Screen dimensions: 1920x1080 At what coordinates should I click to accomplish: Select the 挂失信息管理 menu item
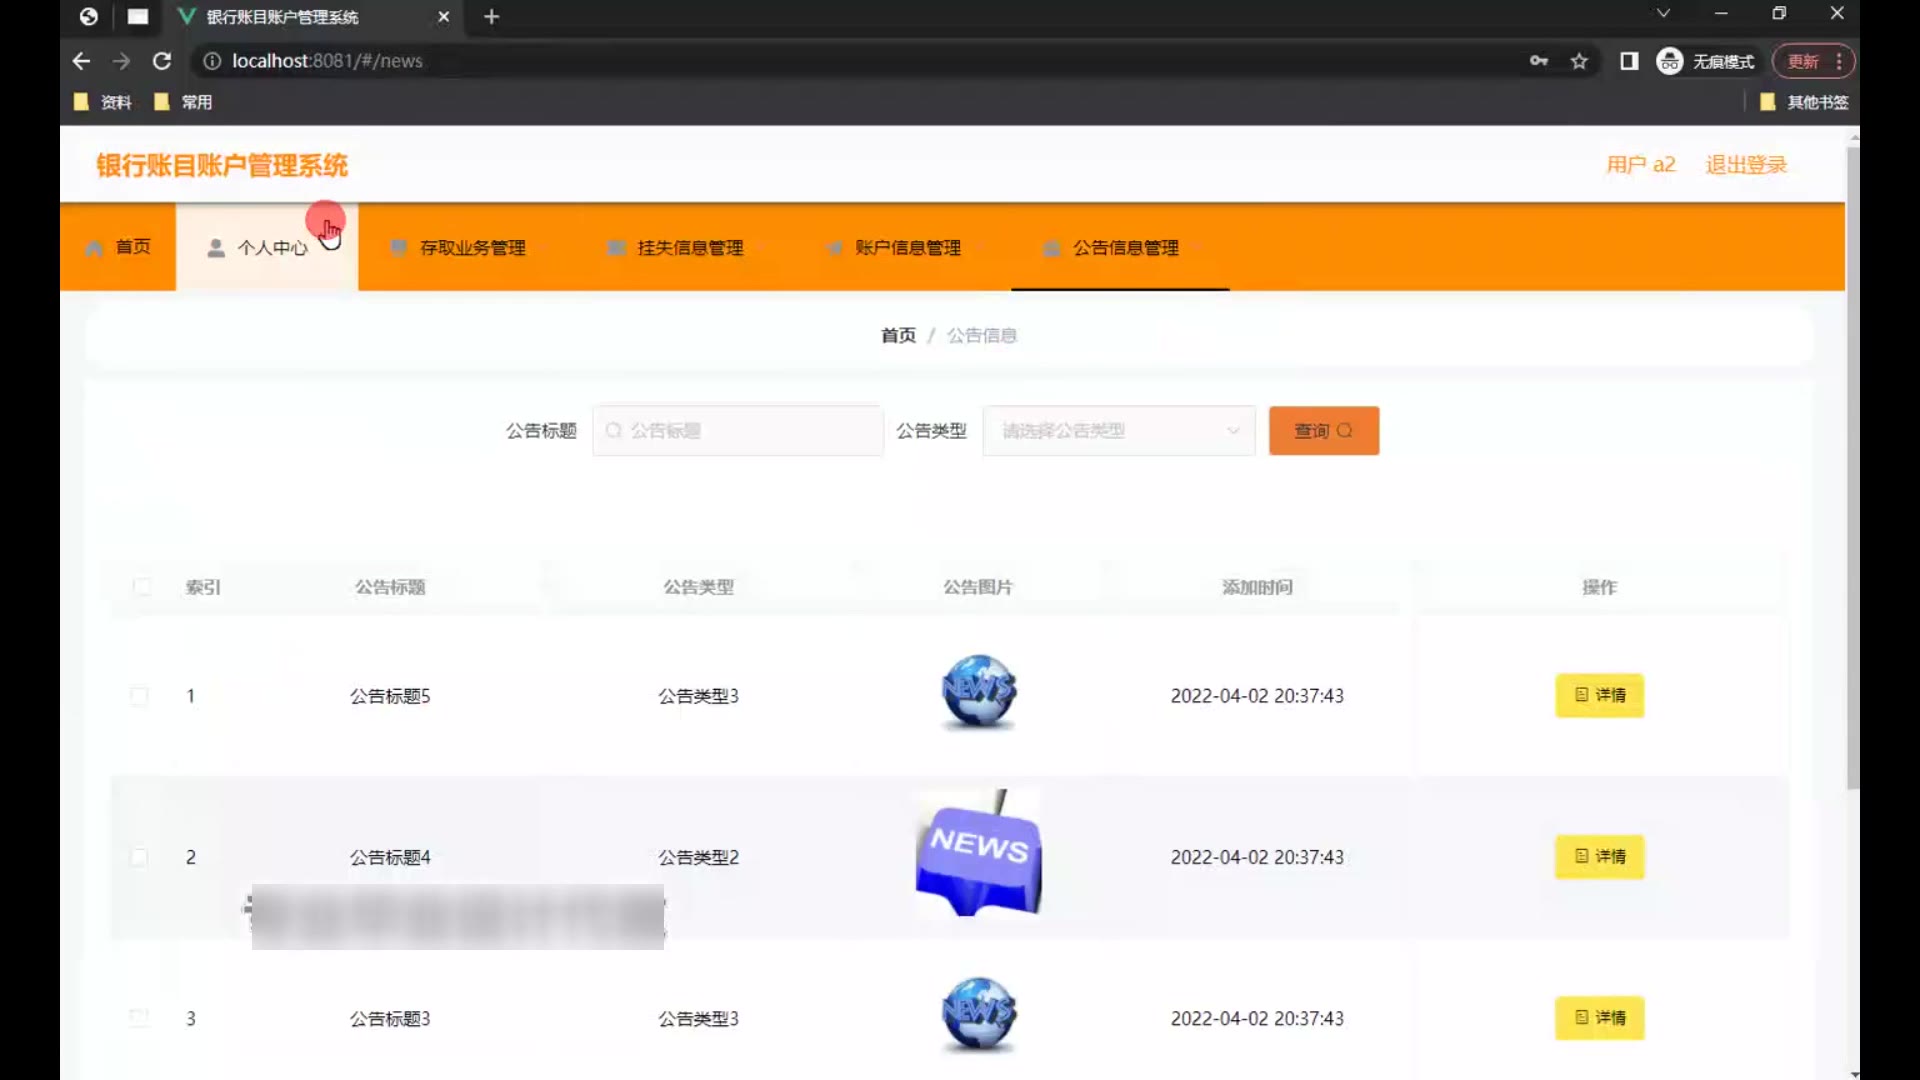[x=690, y=248]
